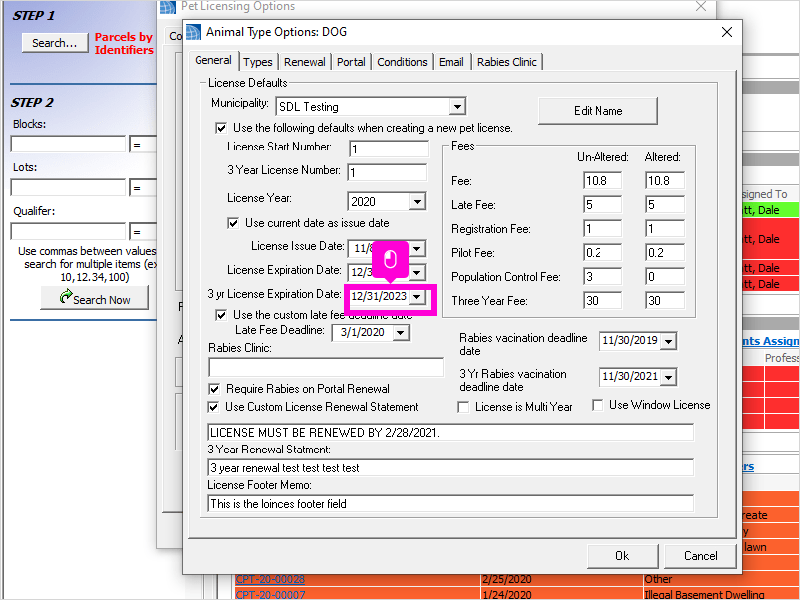The height and width of the screenshot is (600, 800).
Task: Close the Pet Licensing Options window
Action: coord(701,6)
